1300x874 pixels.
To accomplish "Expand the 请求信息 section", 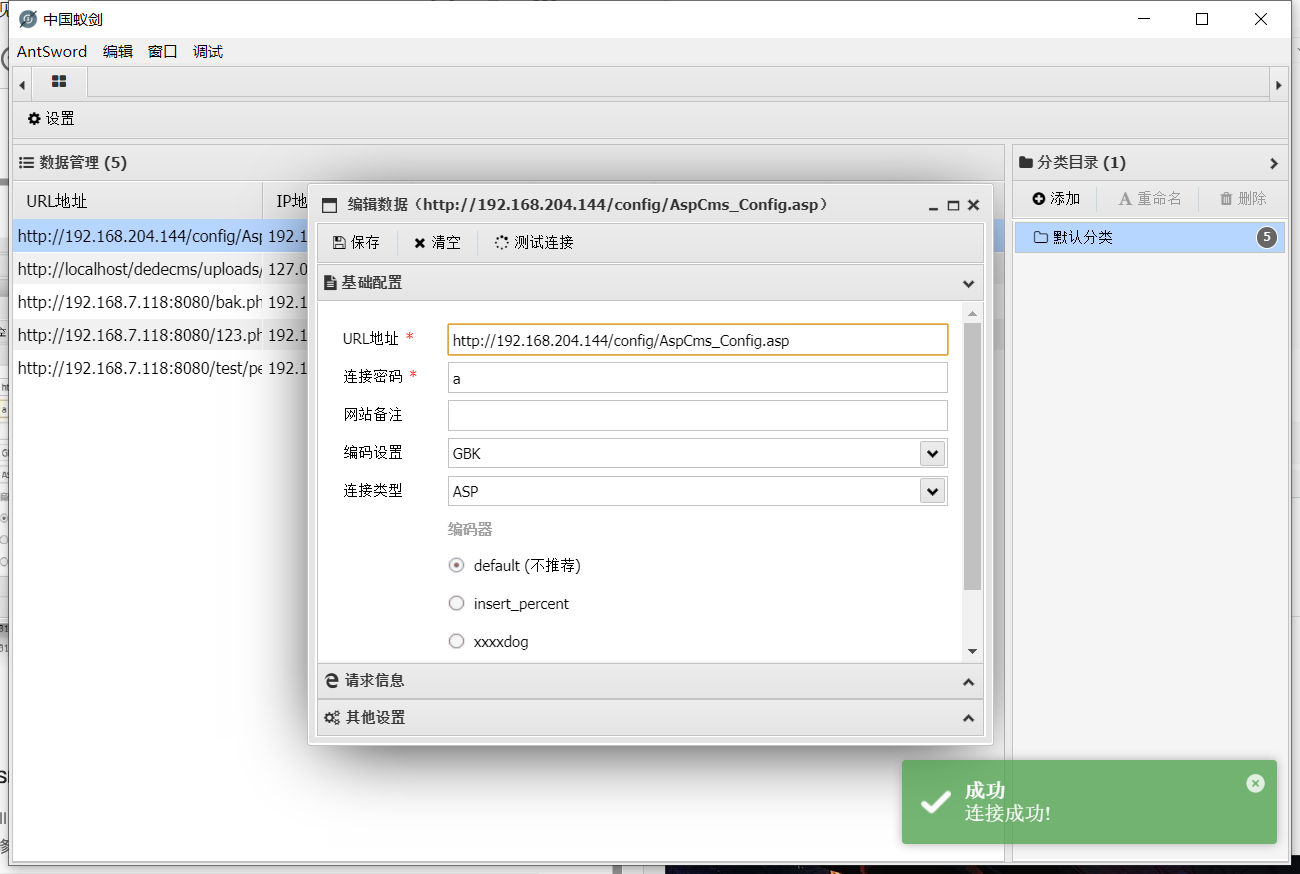I will pyautogui.click(x=968, y=681).
